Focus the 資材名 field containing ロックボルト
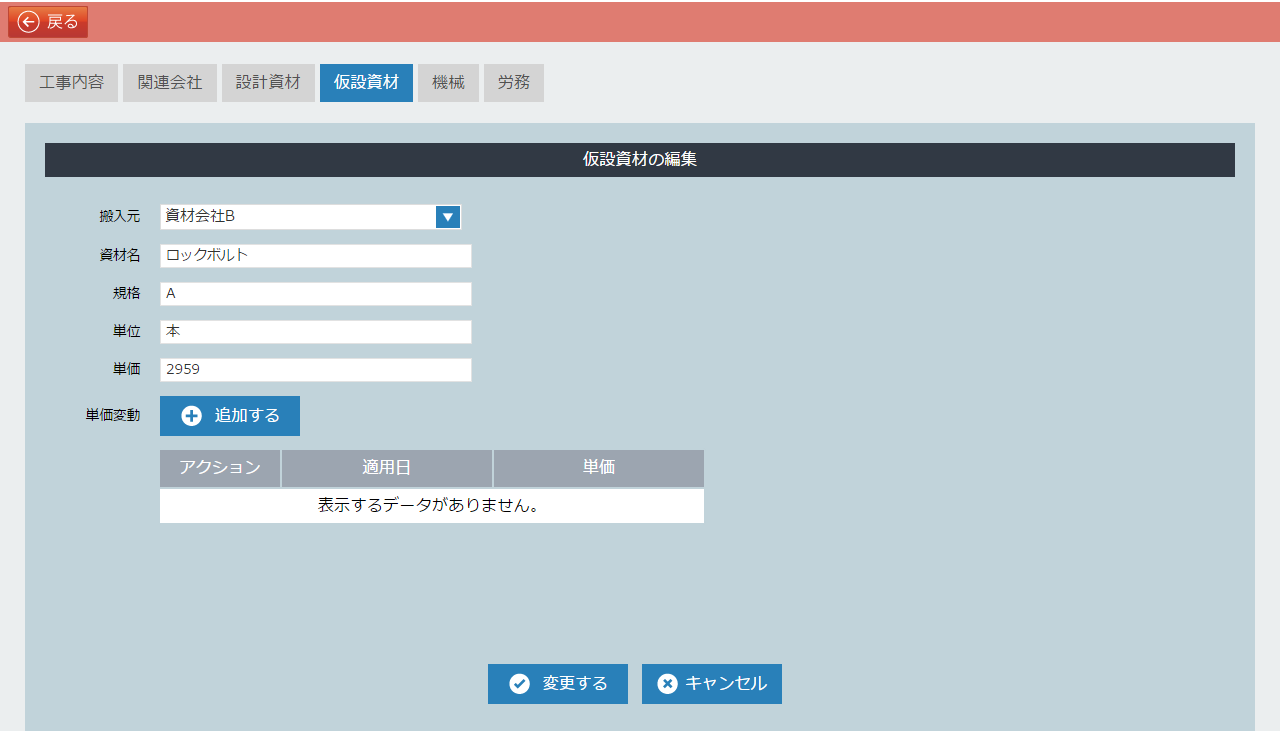 (x=316, y=256)
